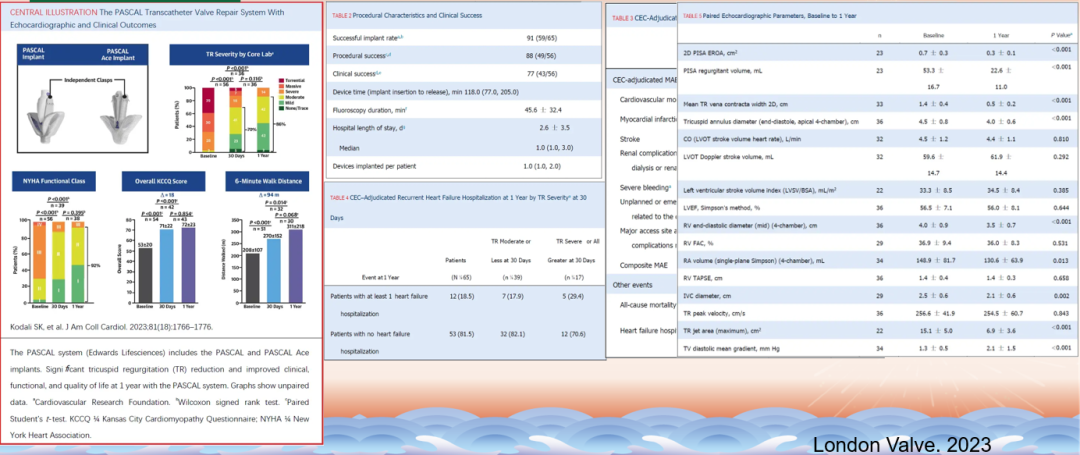Click the All-cause mortality row label
Image resolution: width=1080 pixels, height=455 pixels.
[647, 303]
